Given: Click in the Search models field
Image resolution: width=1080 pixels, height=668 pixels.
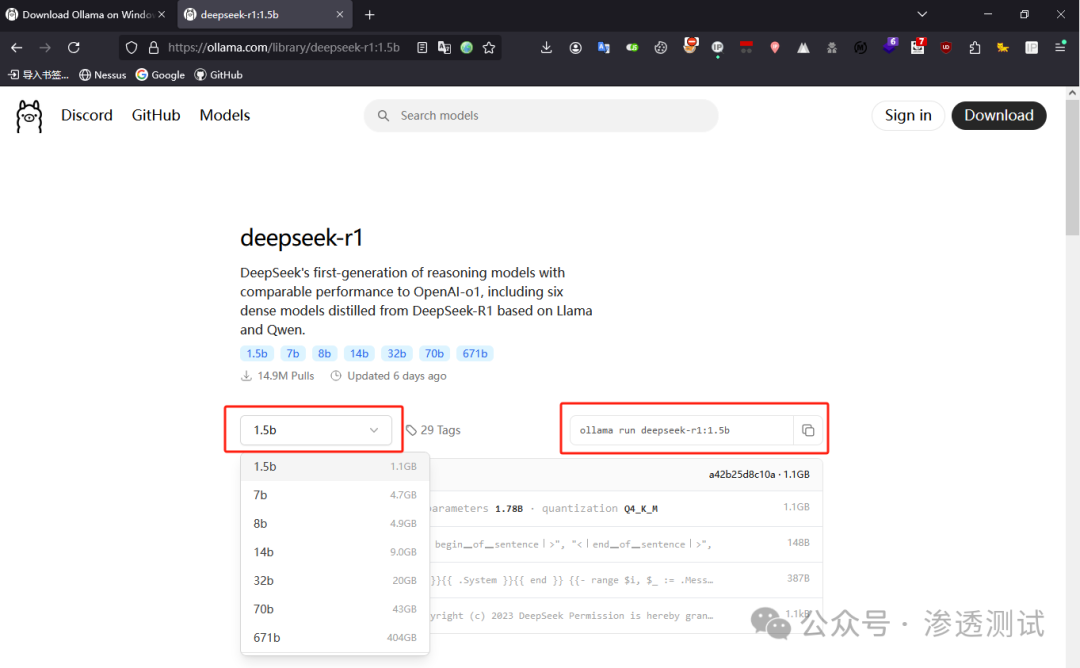Looking at the screenshot, I should [x=541, y=116].
